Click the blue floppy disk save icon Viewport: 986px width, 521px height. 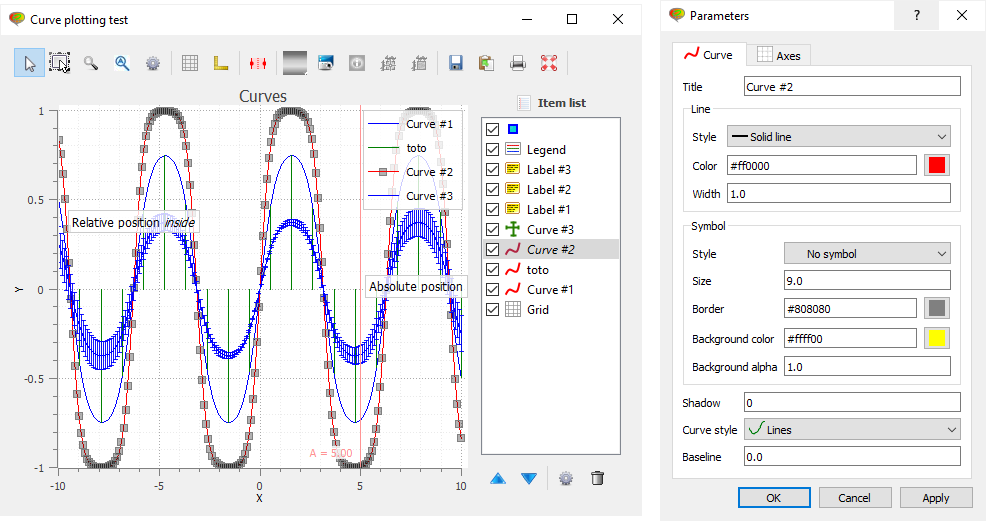456,63
